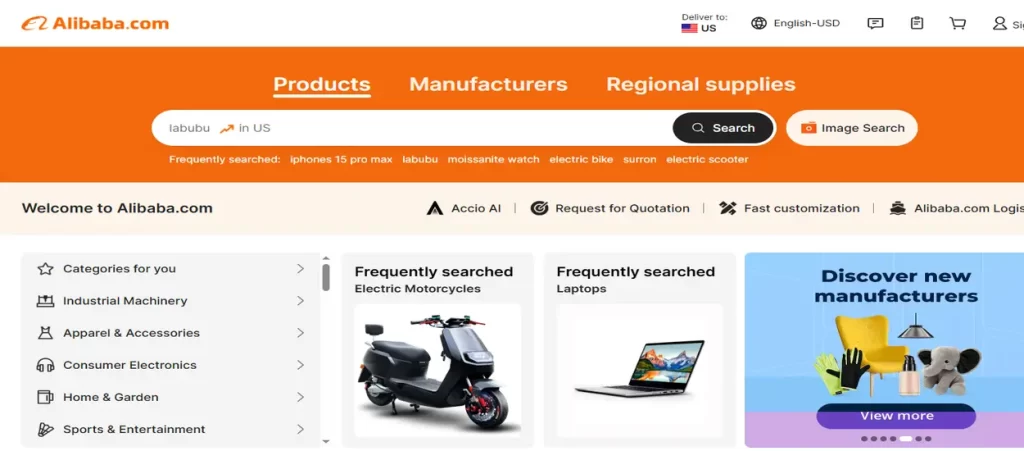The image size is (1024, 451).
Task: Select the electric bike frequent search
Action: (x=581, y=159)
